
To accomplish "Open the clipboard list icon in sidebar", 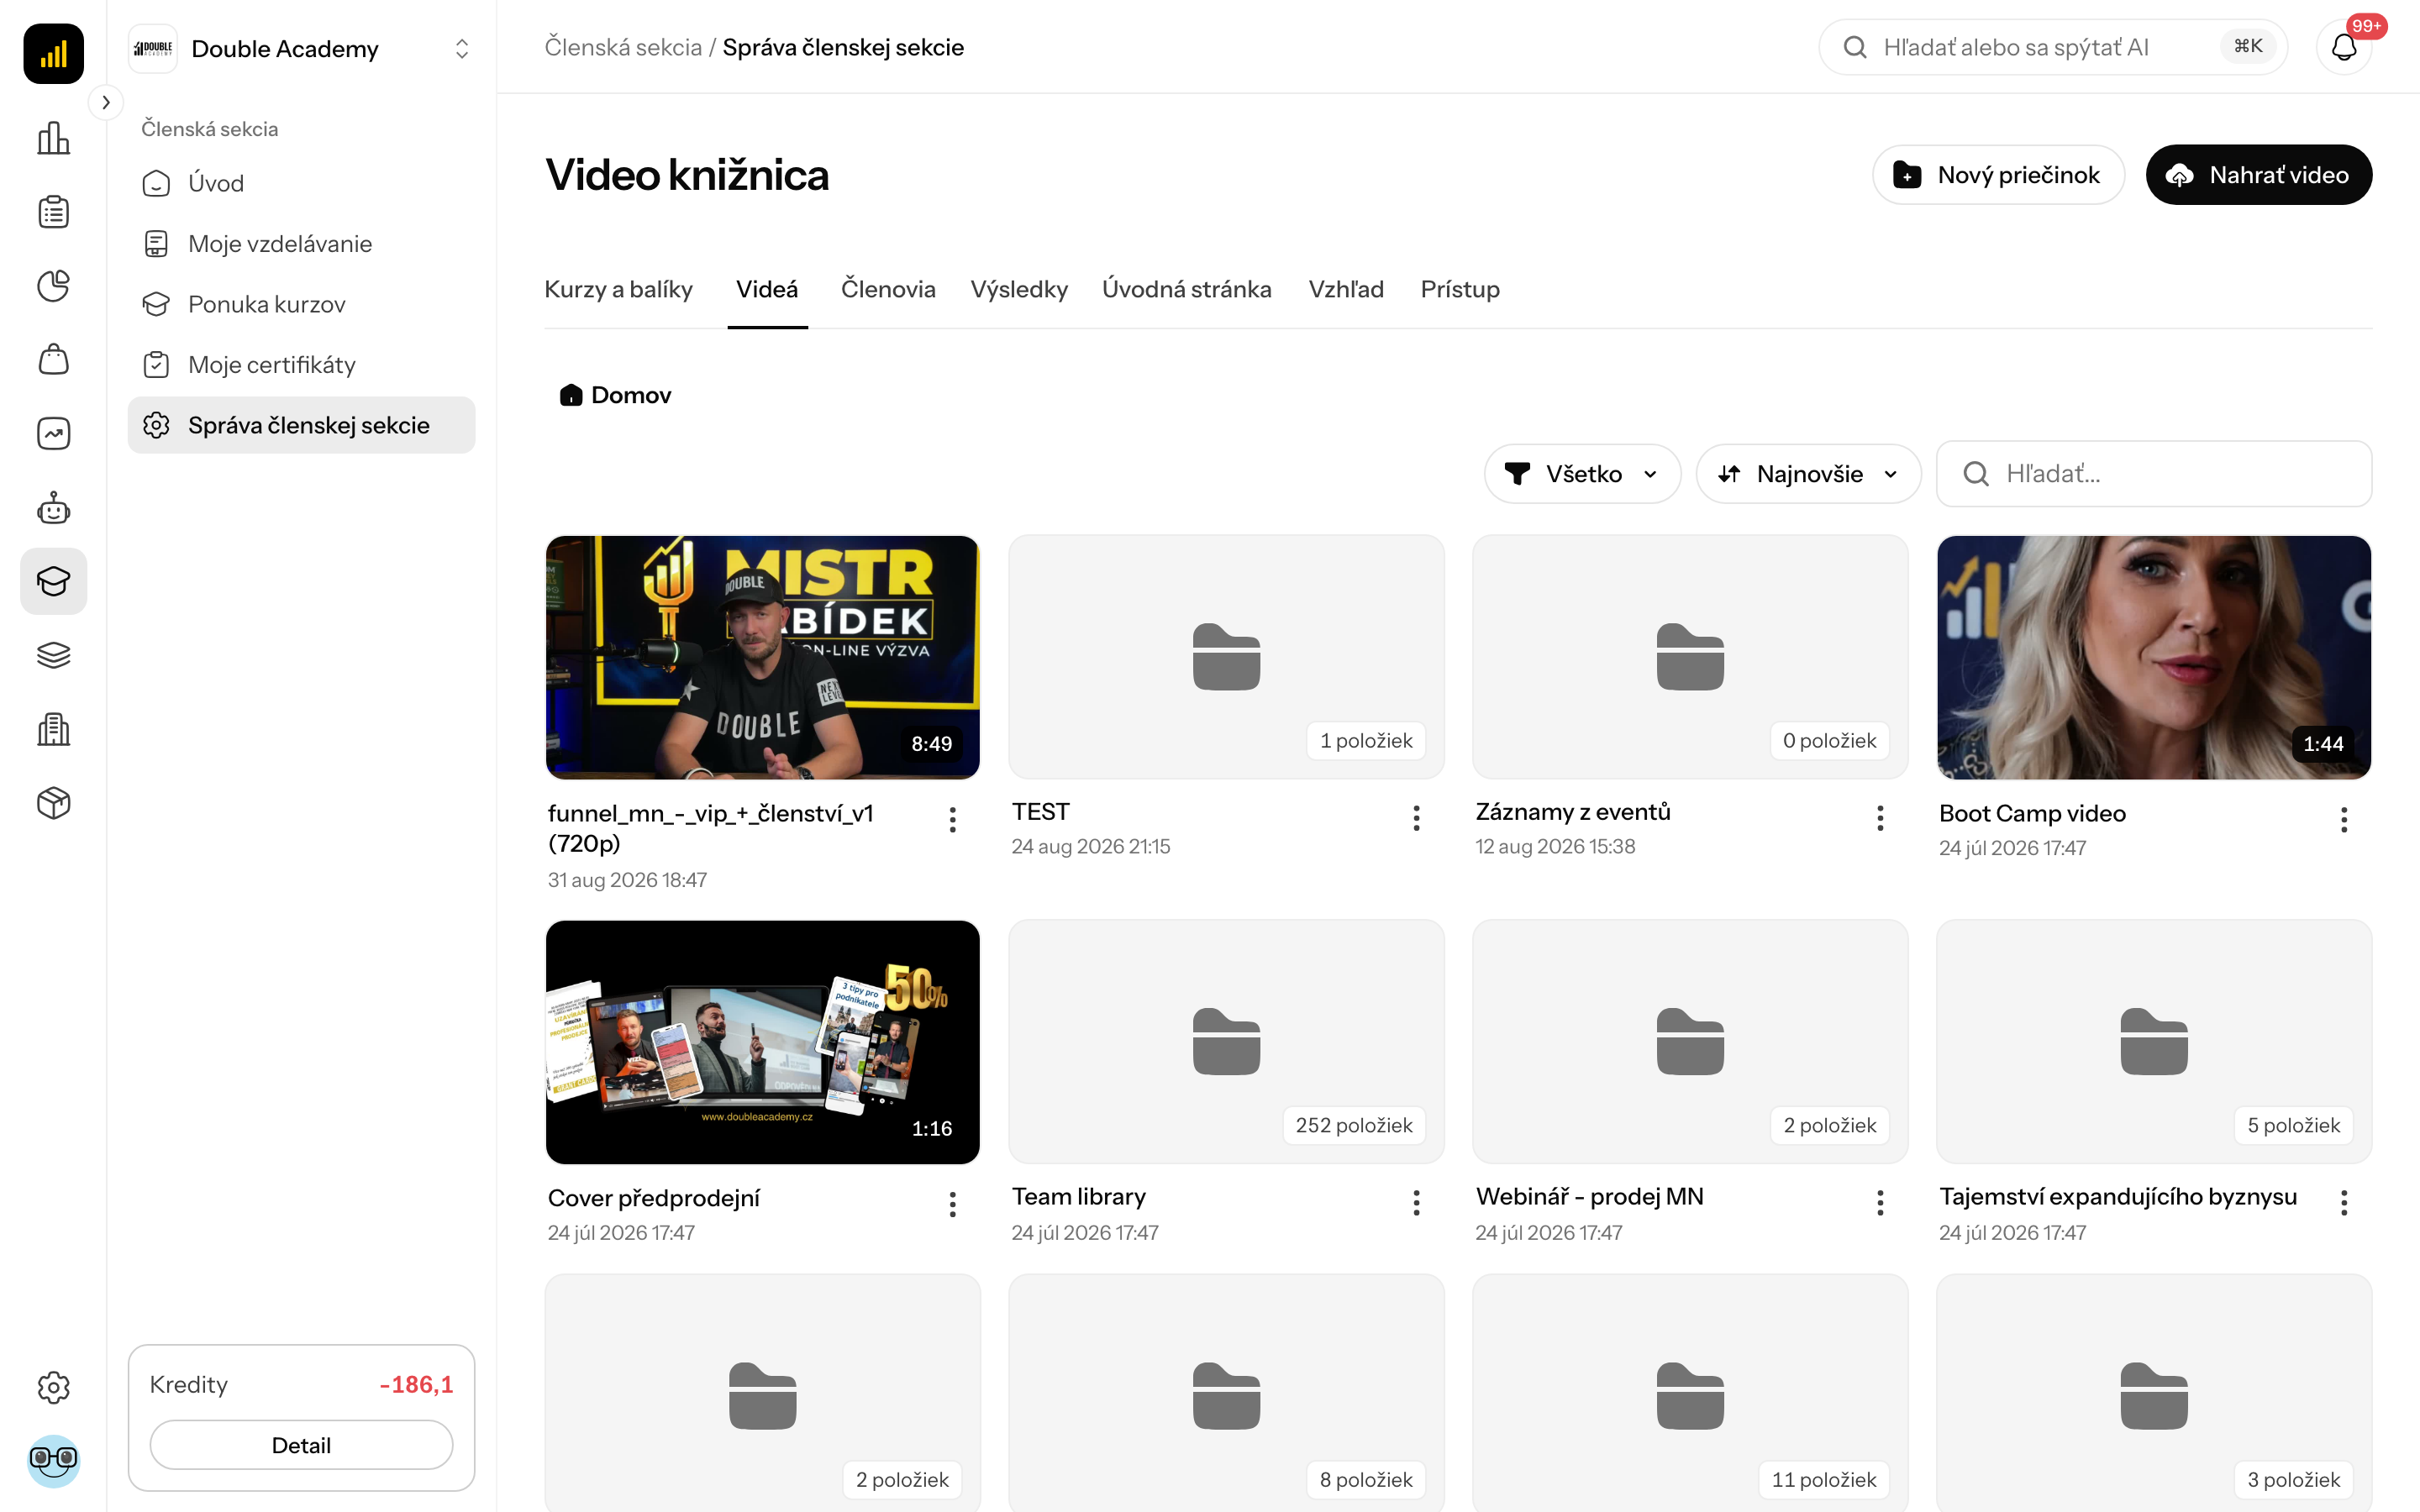I will [x=53, y=212].
